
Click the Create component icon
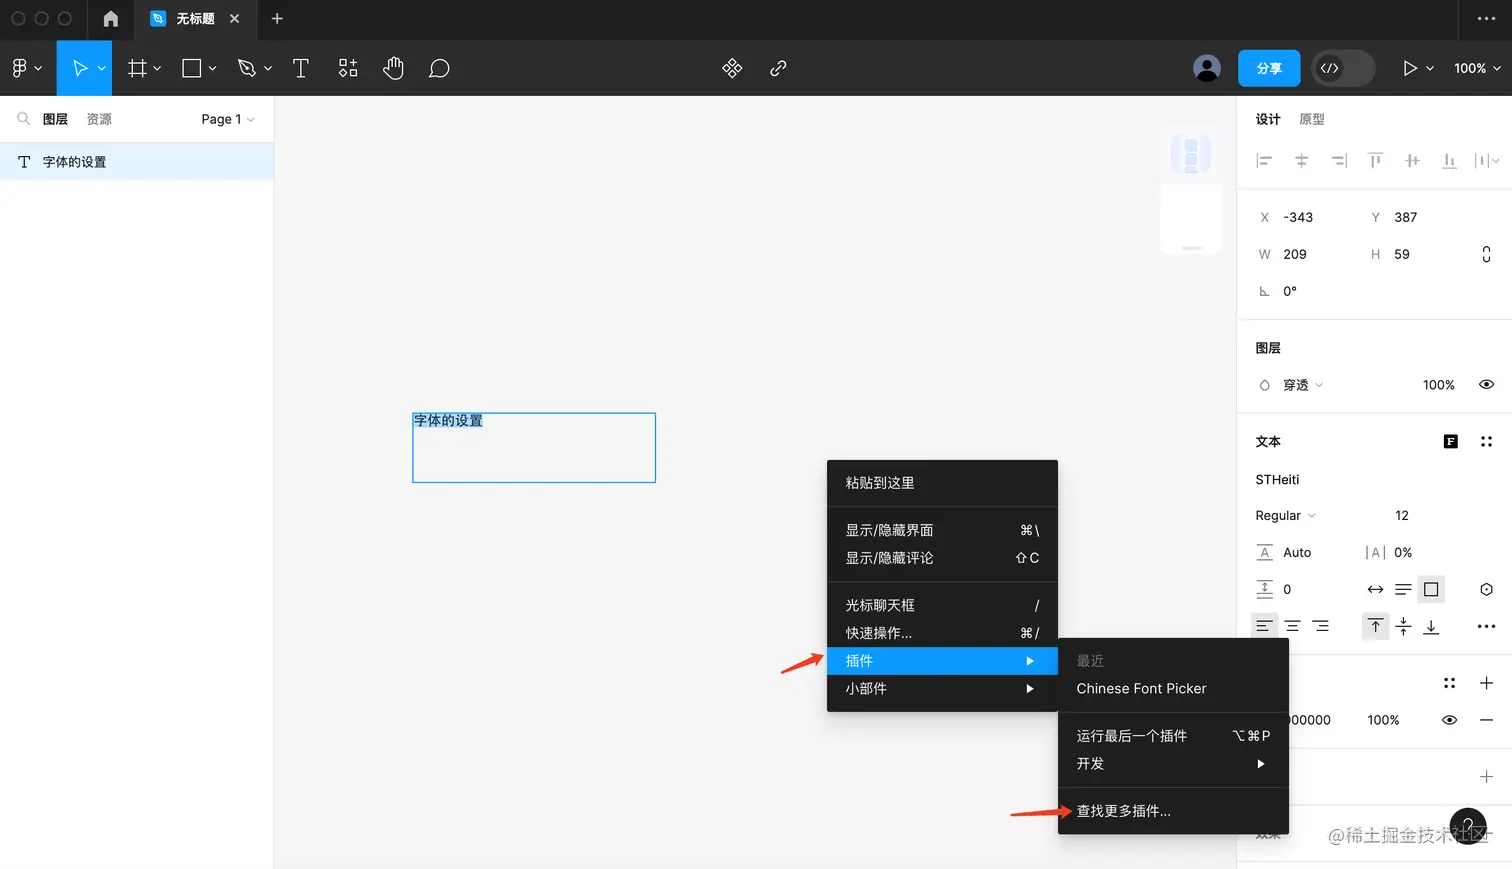pyautogui.click(x=732, y=68)
